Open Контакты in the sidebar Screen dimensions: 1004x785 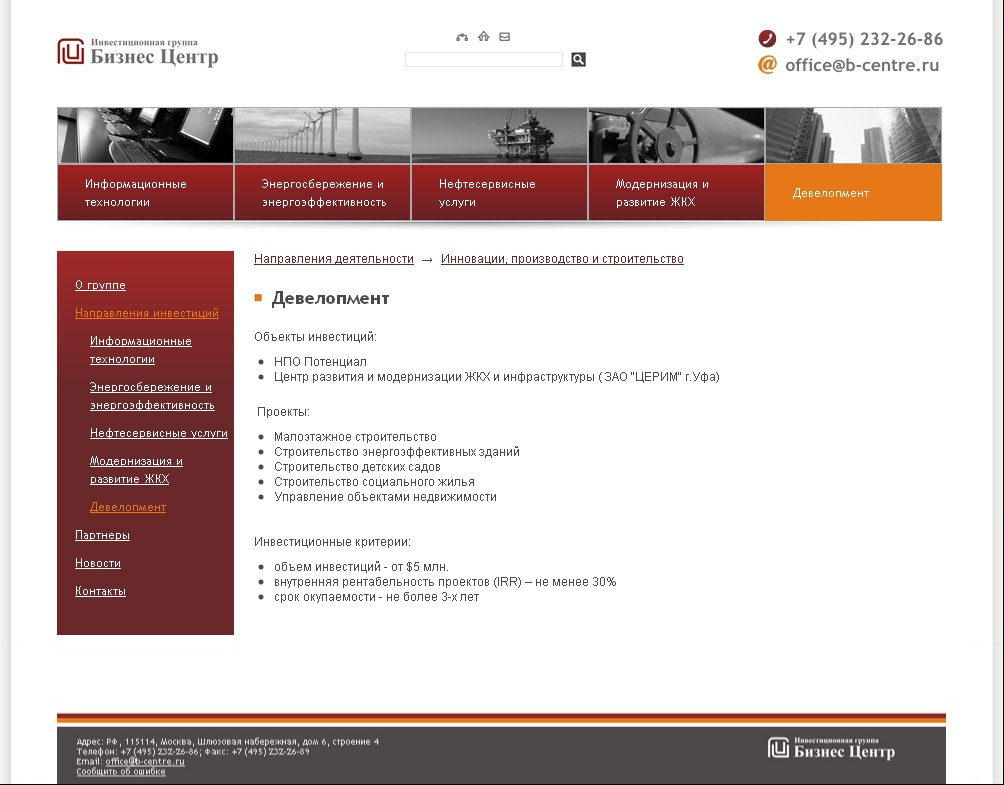(100, 592)
